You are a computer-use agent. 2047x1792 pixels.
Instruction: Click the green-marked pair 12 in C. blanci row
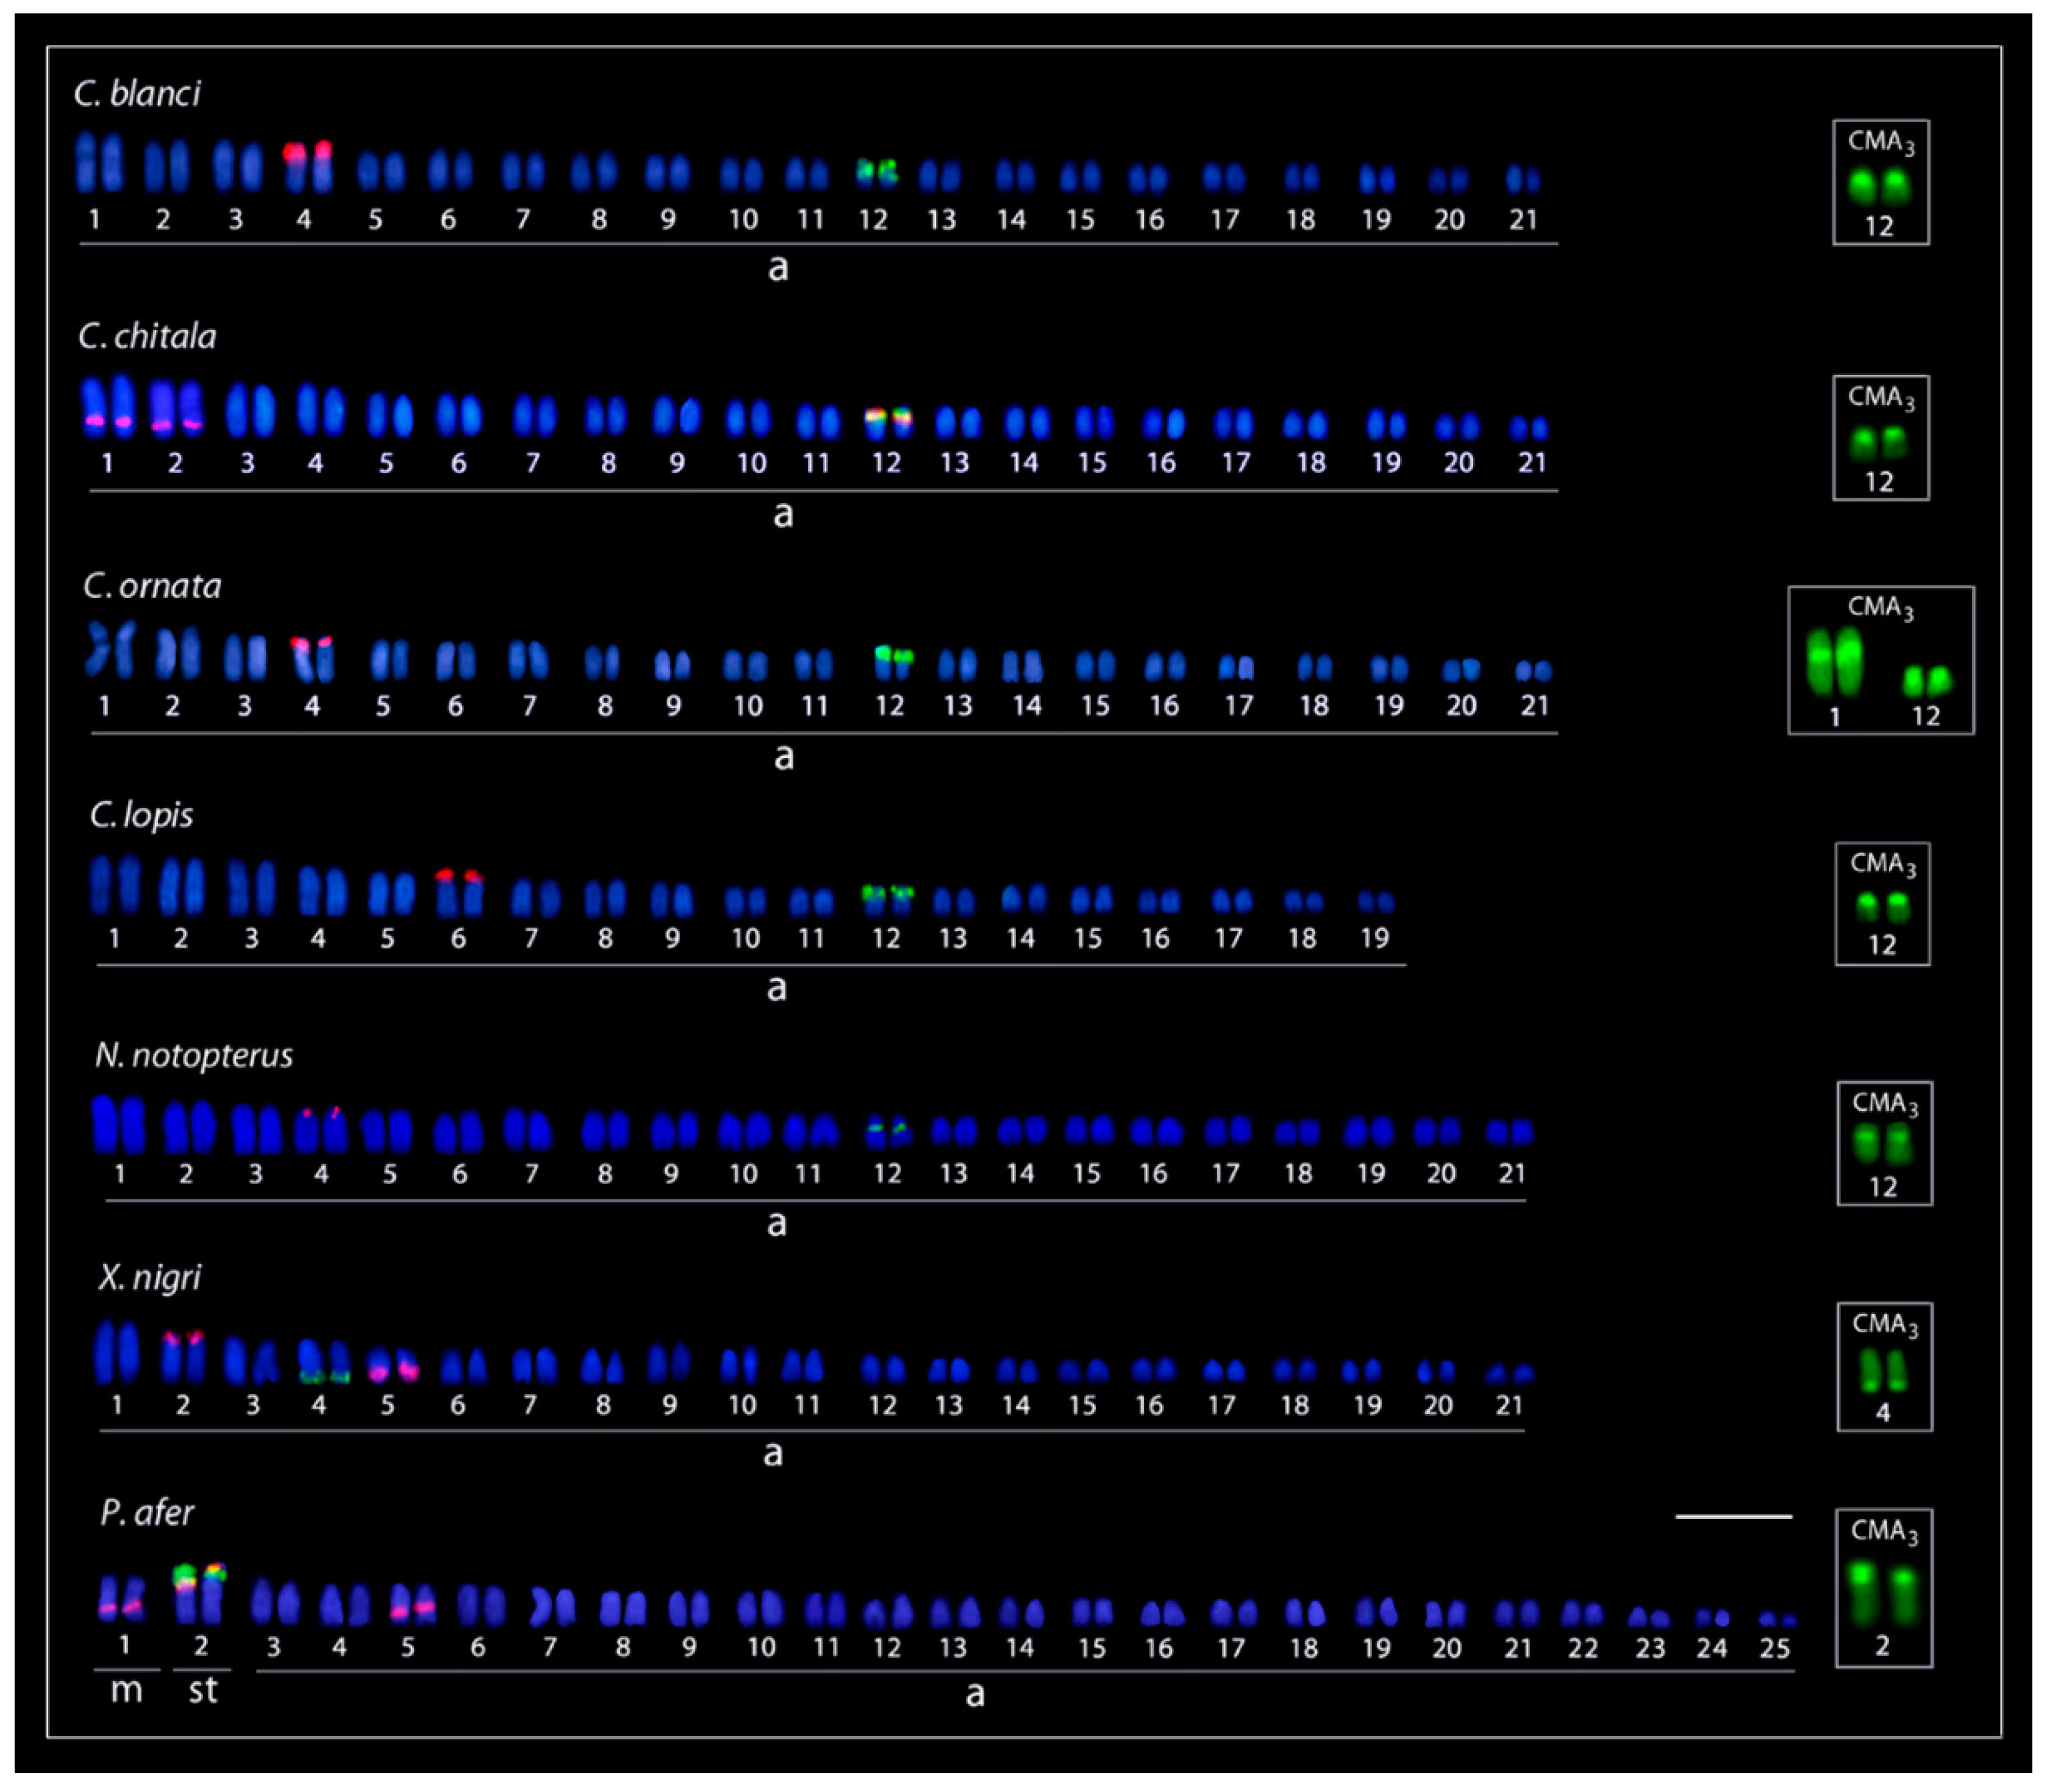click(x=877, y=173)
